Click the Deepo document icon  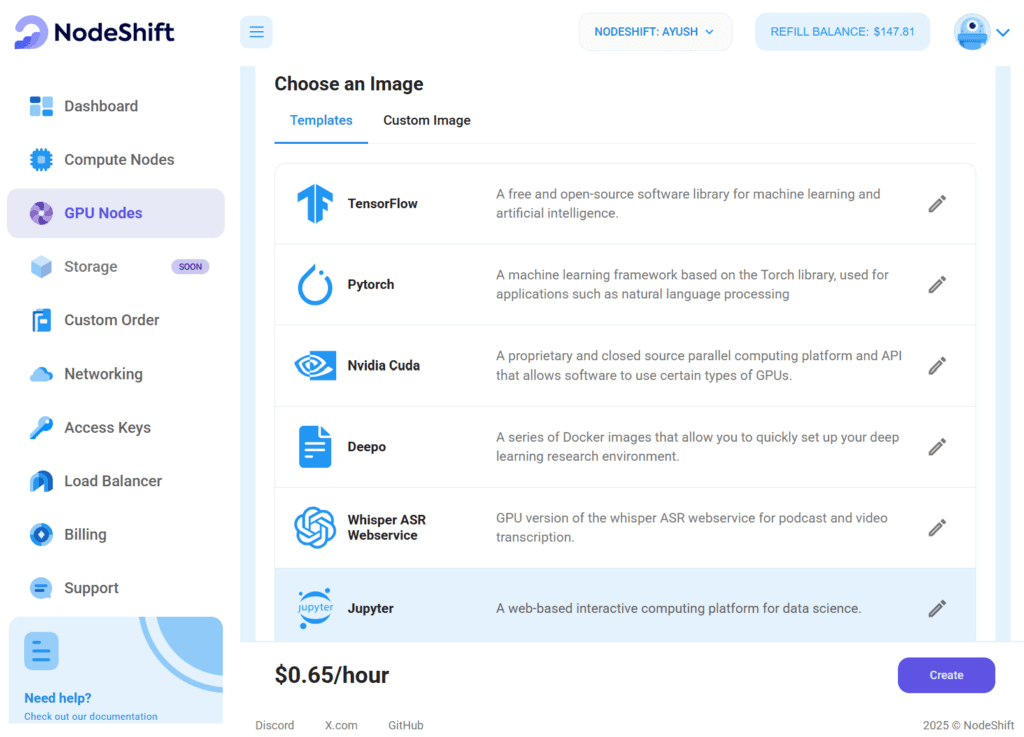(x=315, y=447)
